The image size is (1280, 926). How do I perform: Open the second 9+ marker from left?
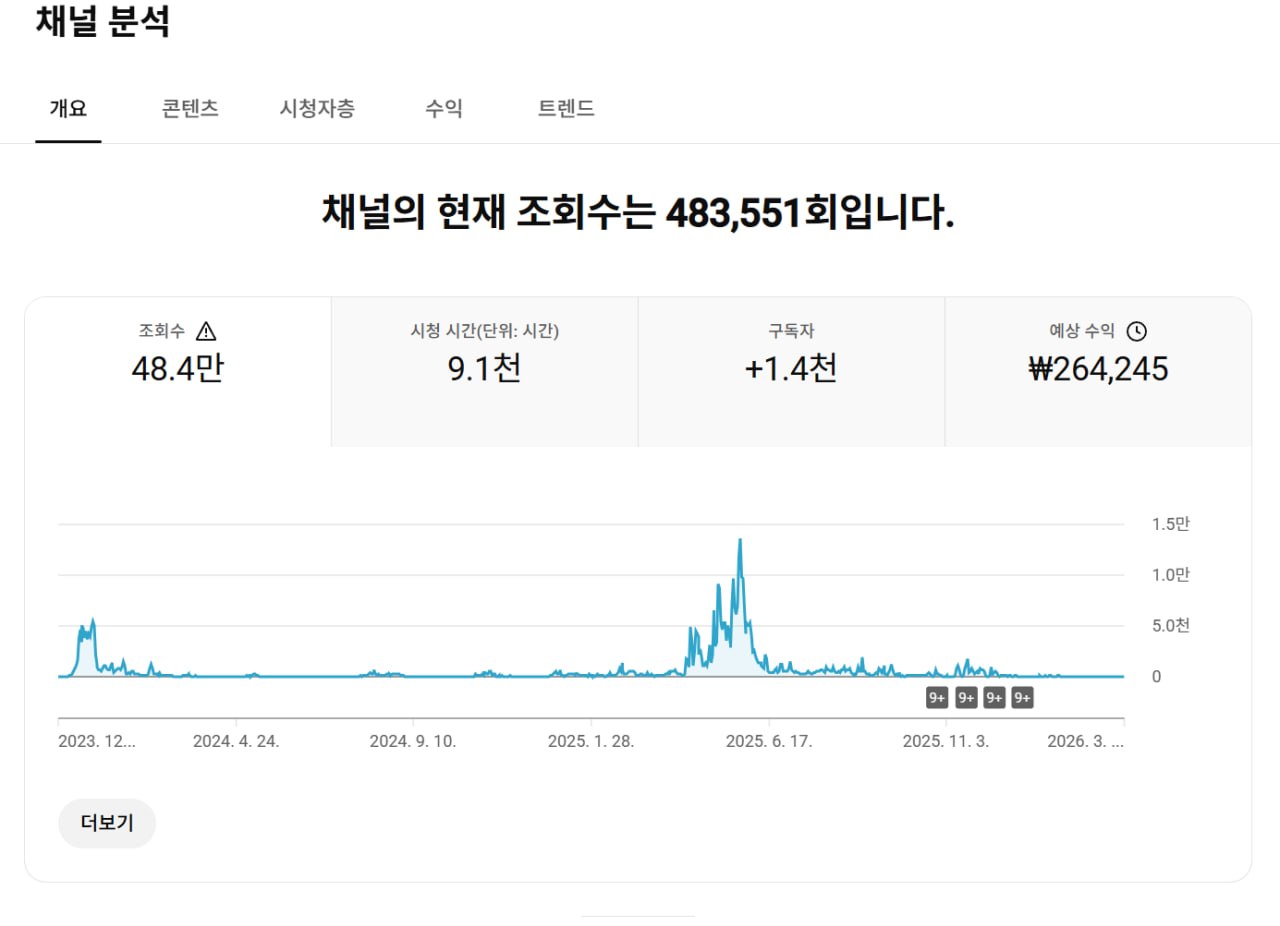click(966, 698)
